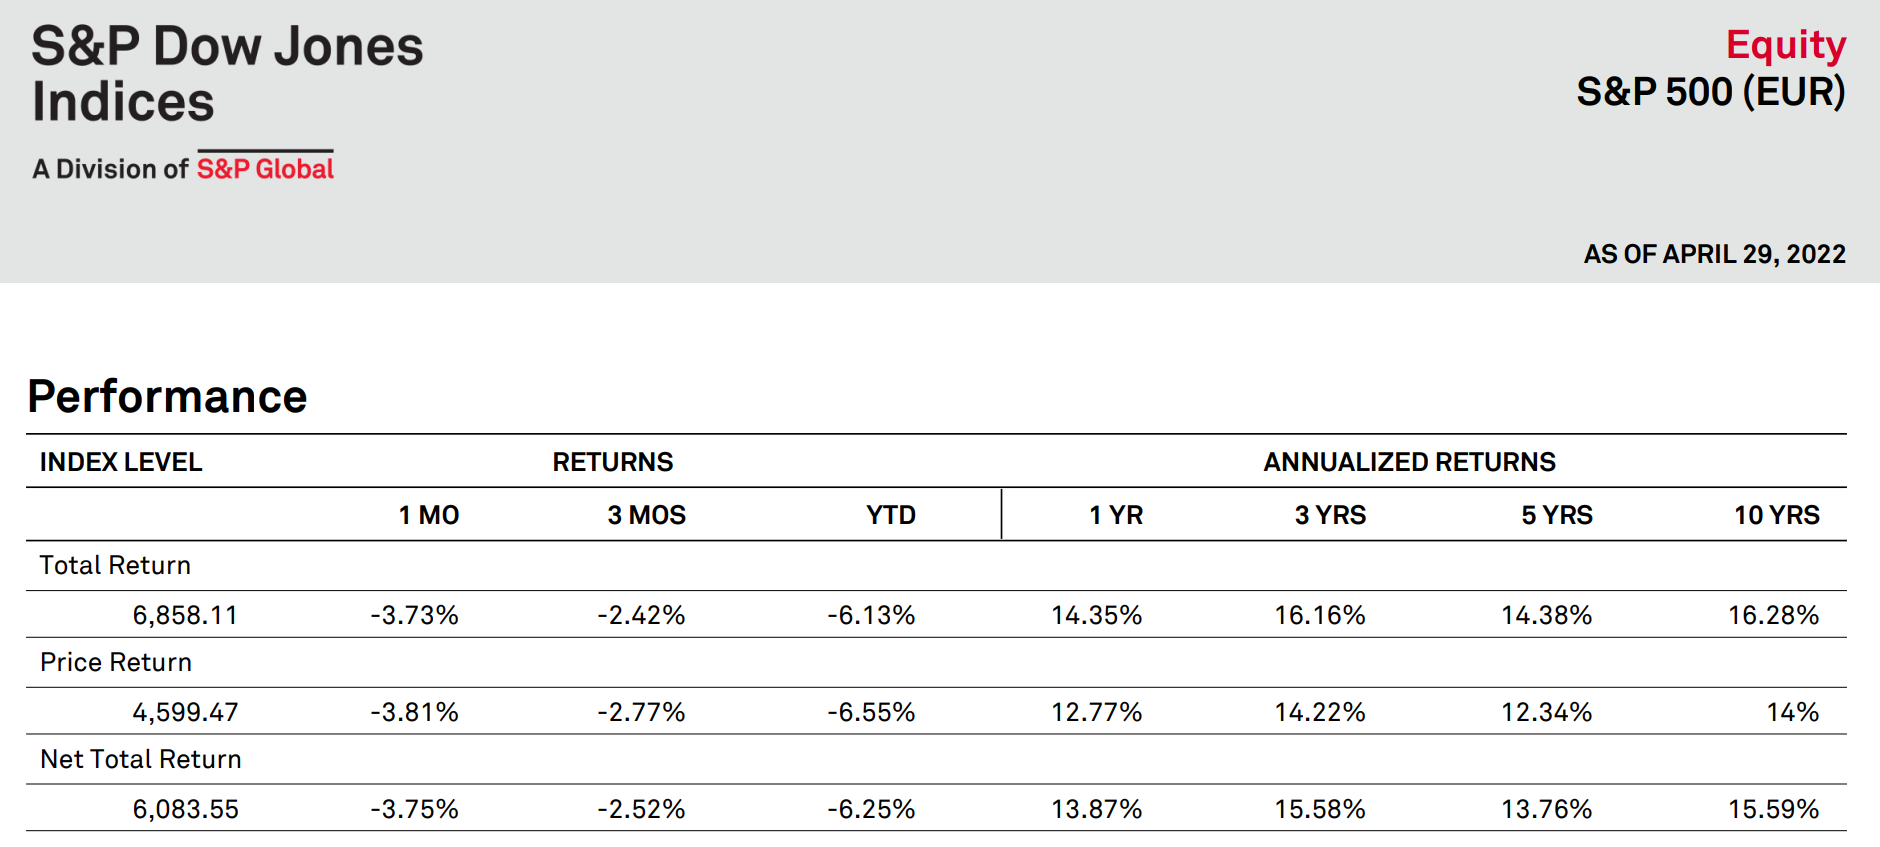Select the Net Total Return row label
Image resolution: width=1880 pixels, height=847 pixels.
pos(141,759)
